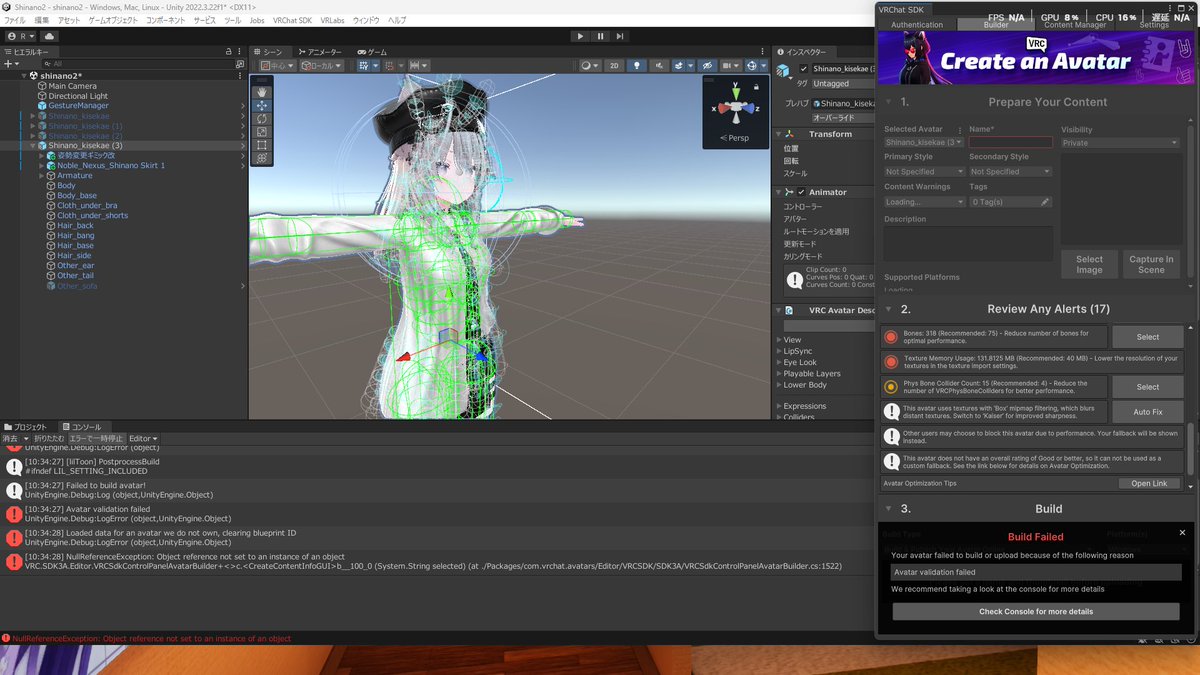This screenshot has height=675, width=1200.
Task: Open the Secondary Style dropdown
Action: 1010,172
